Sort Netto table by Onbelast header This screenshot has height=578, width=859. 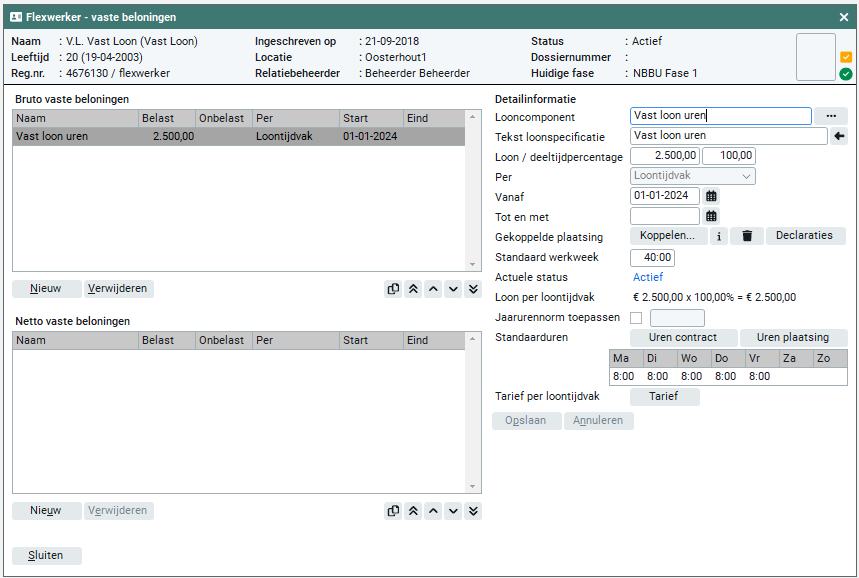click(224, 340)
